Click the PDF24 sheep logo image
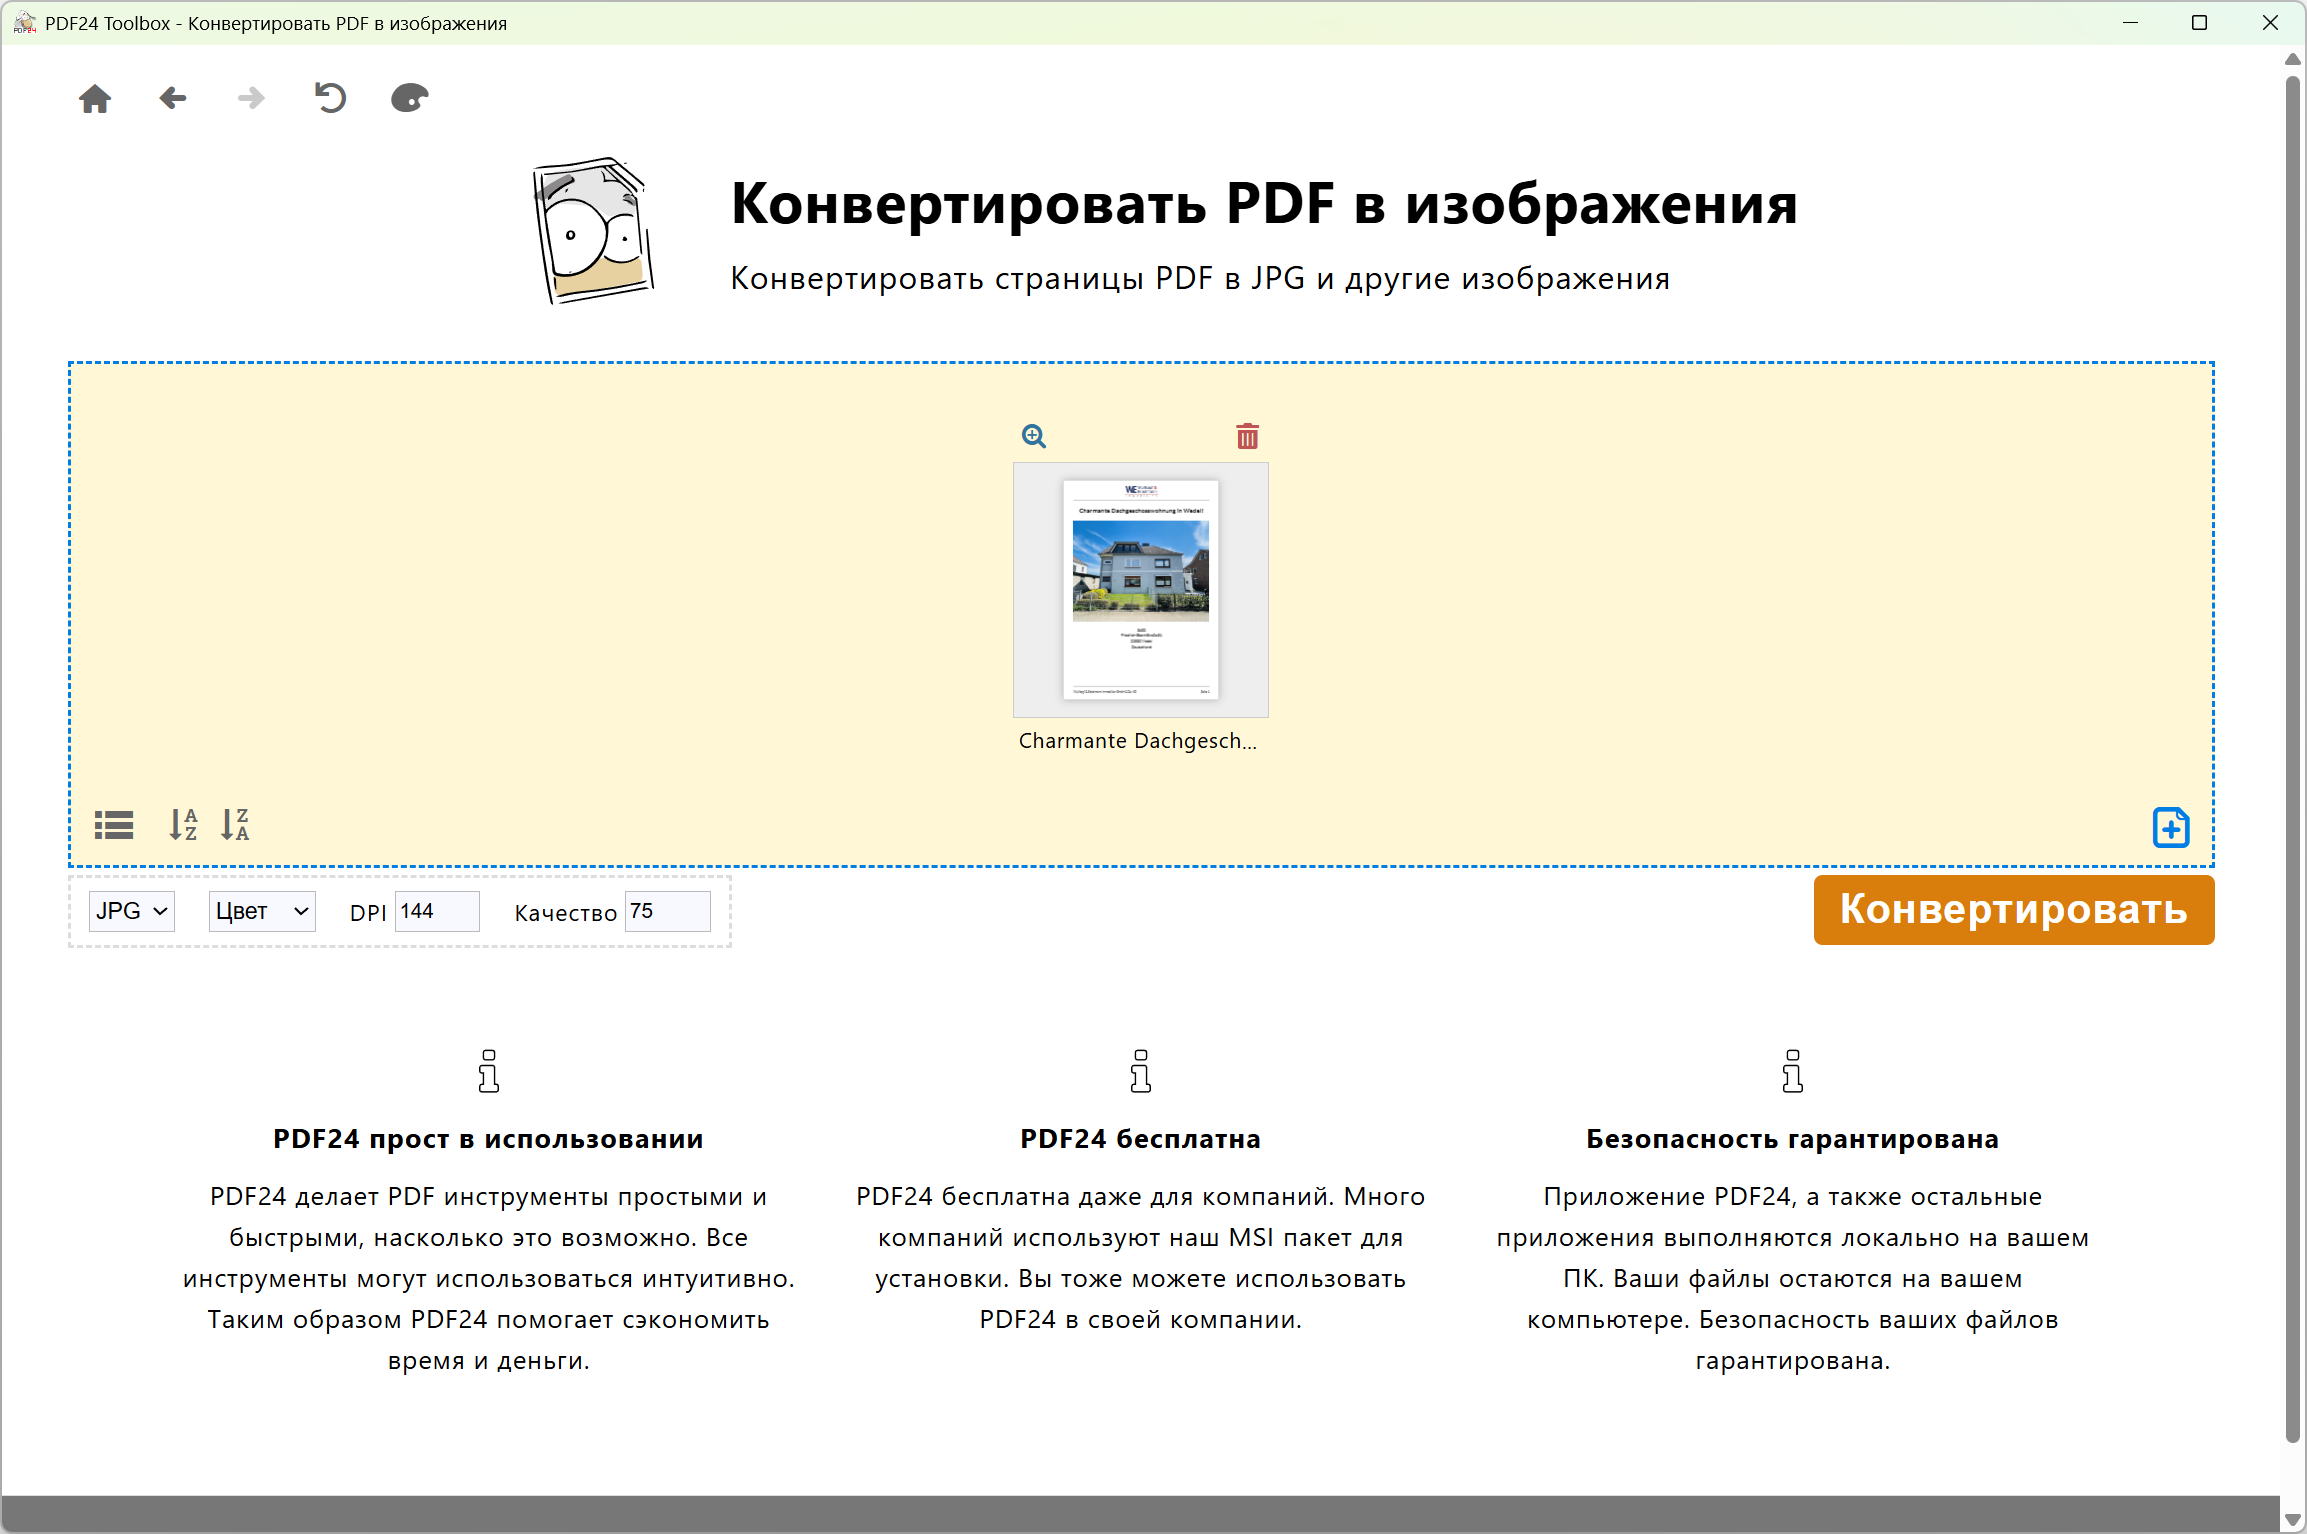This screenshot has width=2307, height=1534. click(594, 230)
